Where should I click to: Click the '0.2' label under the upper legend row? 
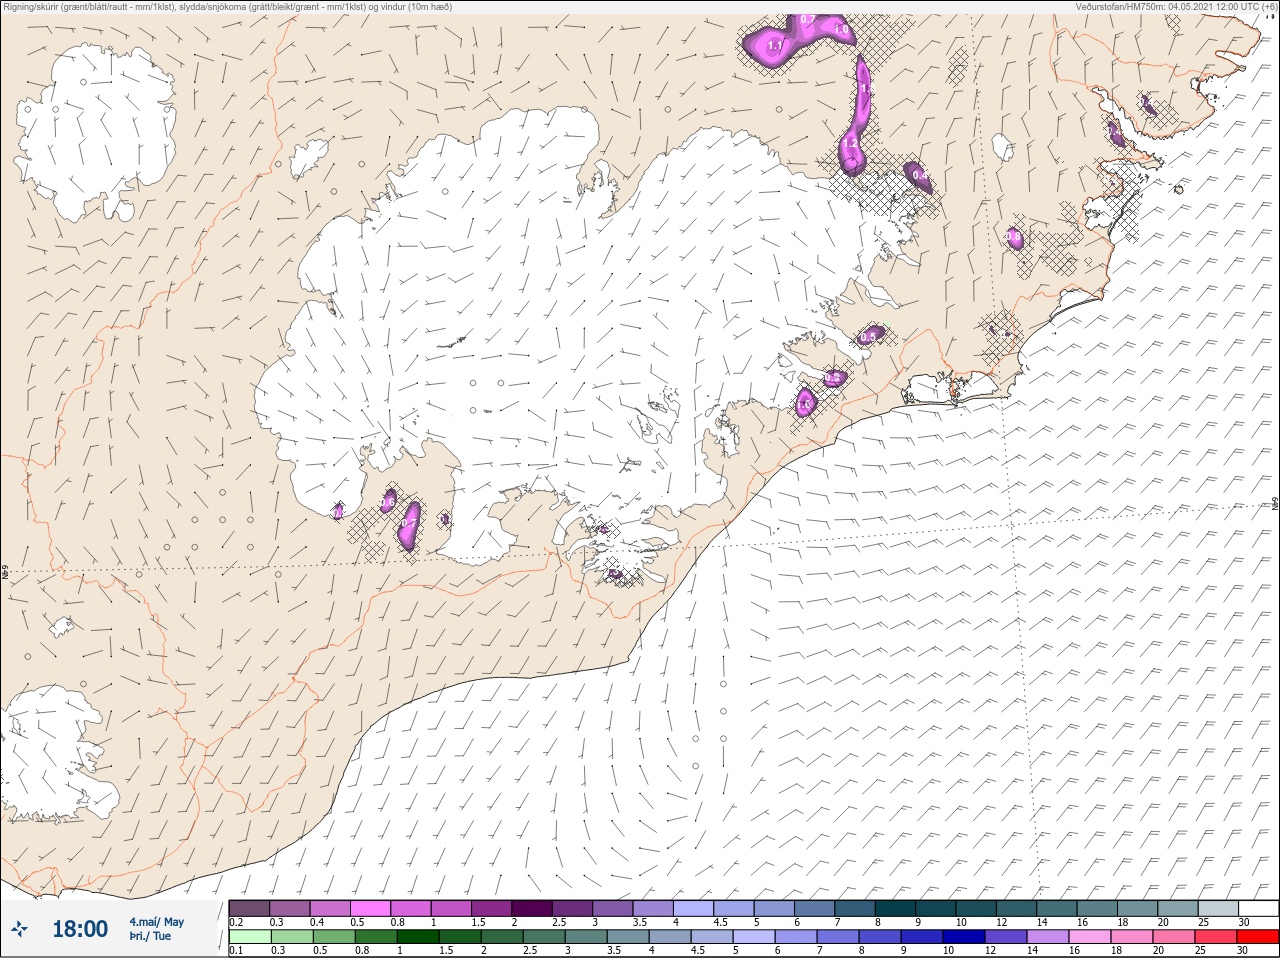[236, 922]
